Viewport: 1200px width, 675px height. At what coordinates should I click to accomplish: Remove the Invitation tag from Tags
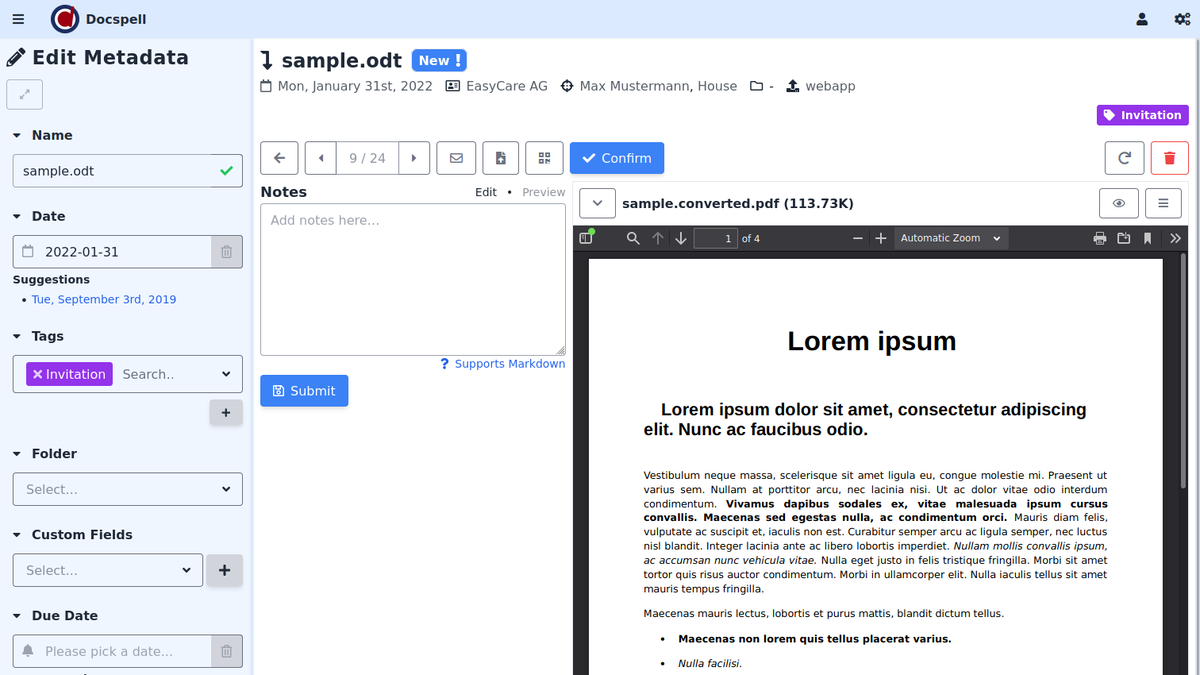(38, 374)
